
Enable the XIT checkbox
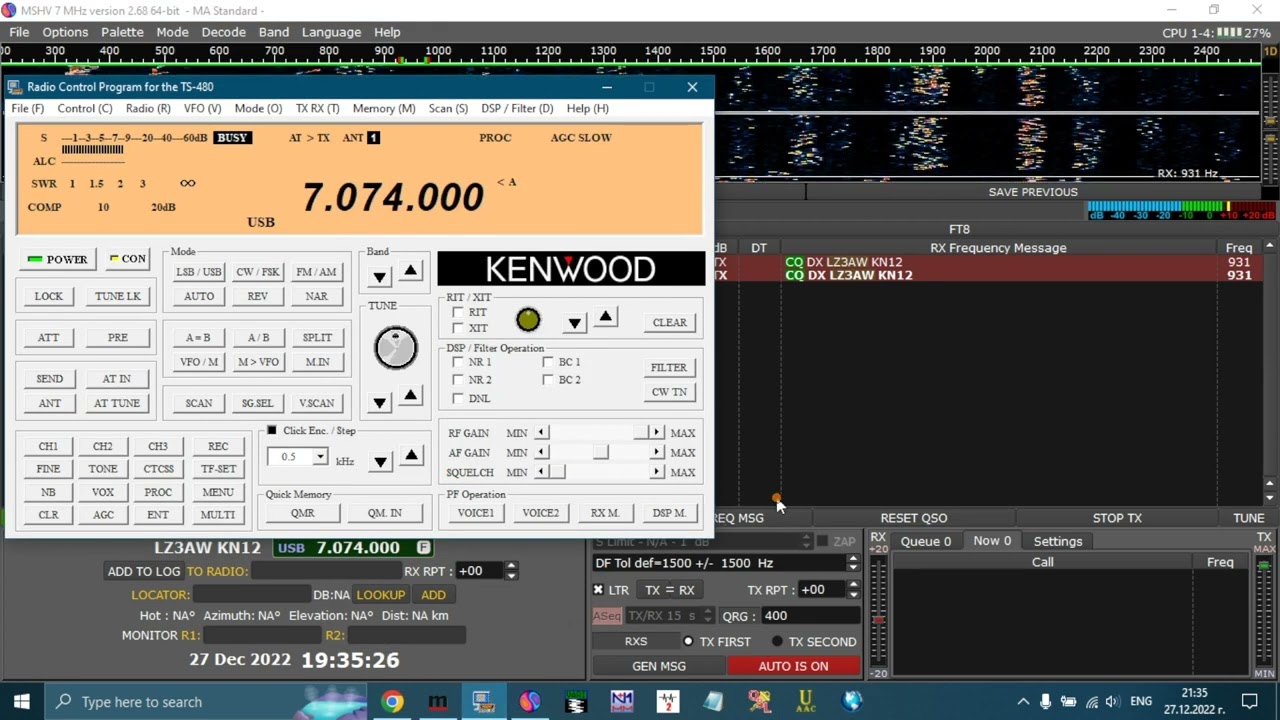(458, 328)
